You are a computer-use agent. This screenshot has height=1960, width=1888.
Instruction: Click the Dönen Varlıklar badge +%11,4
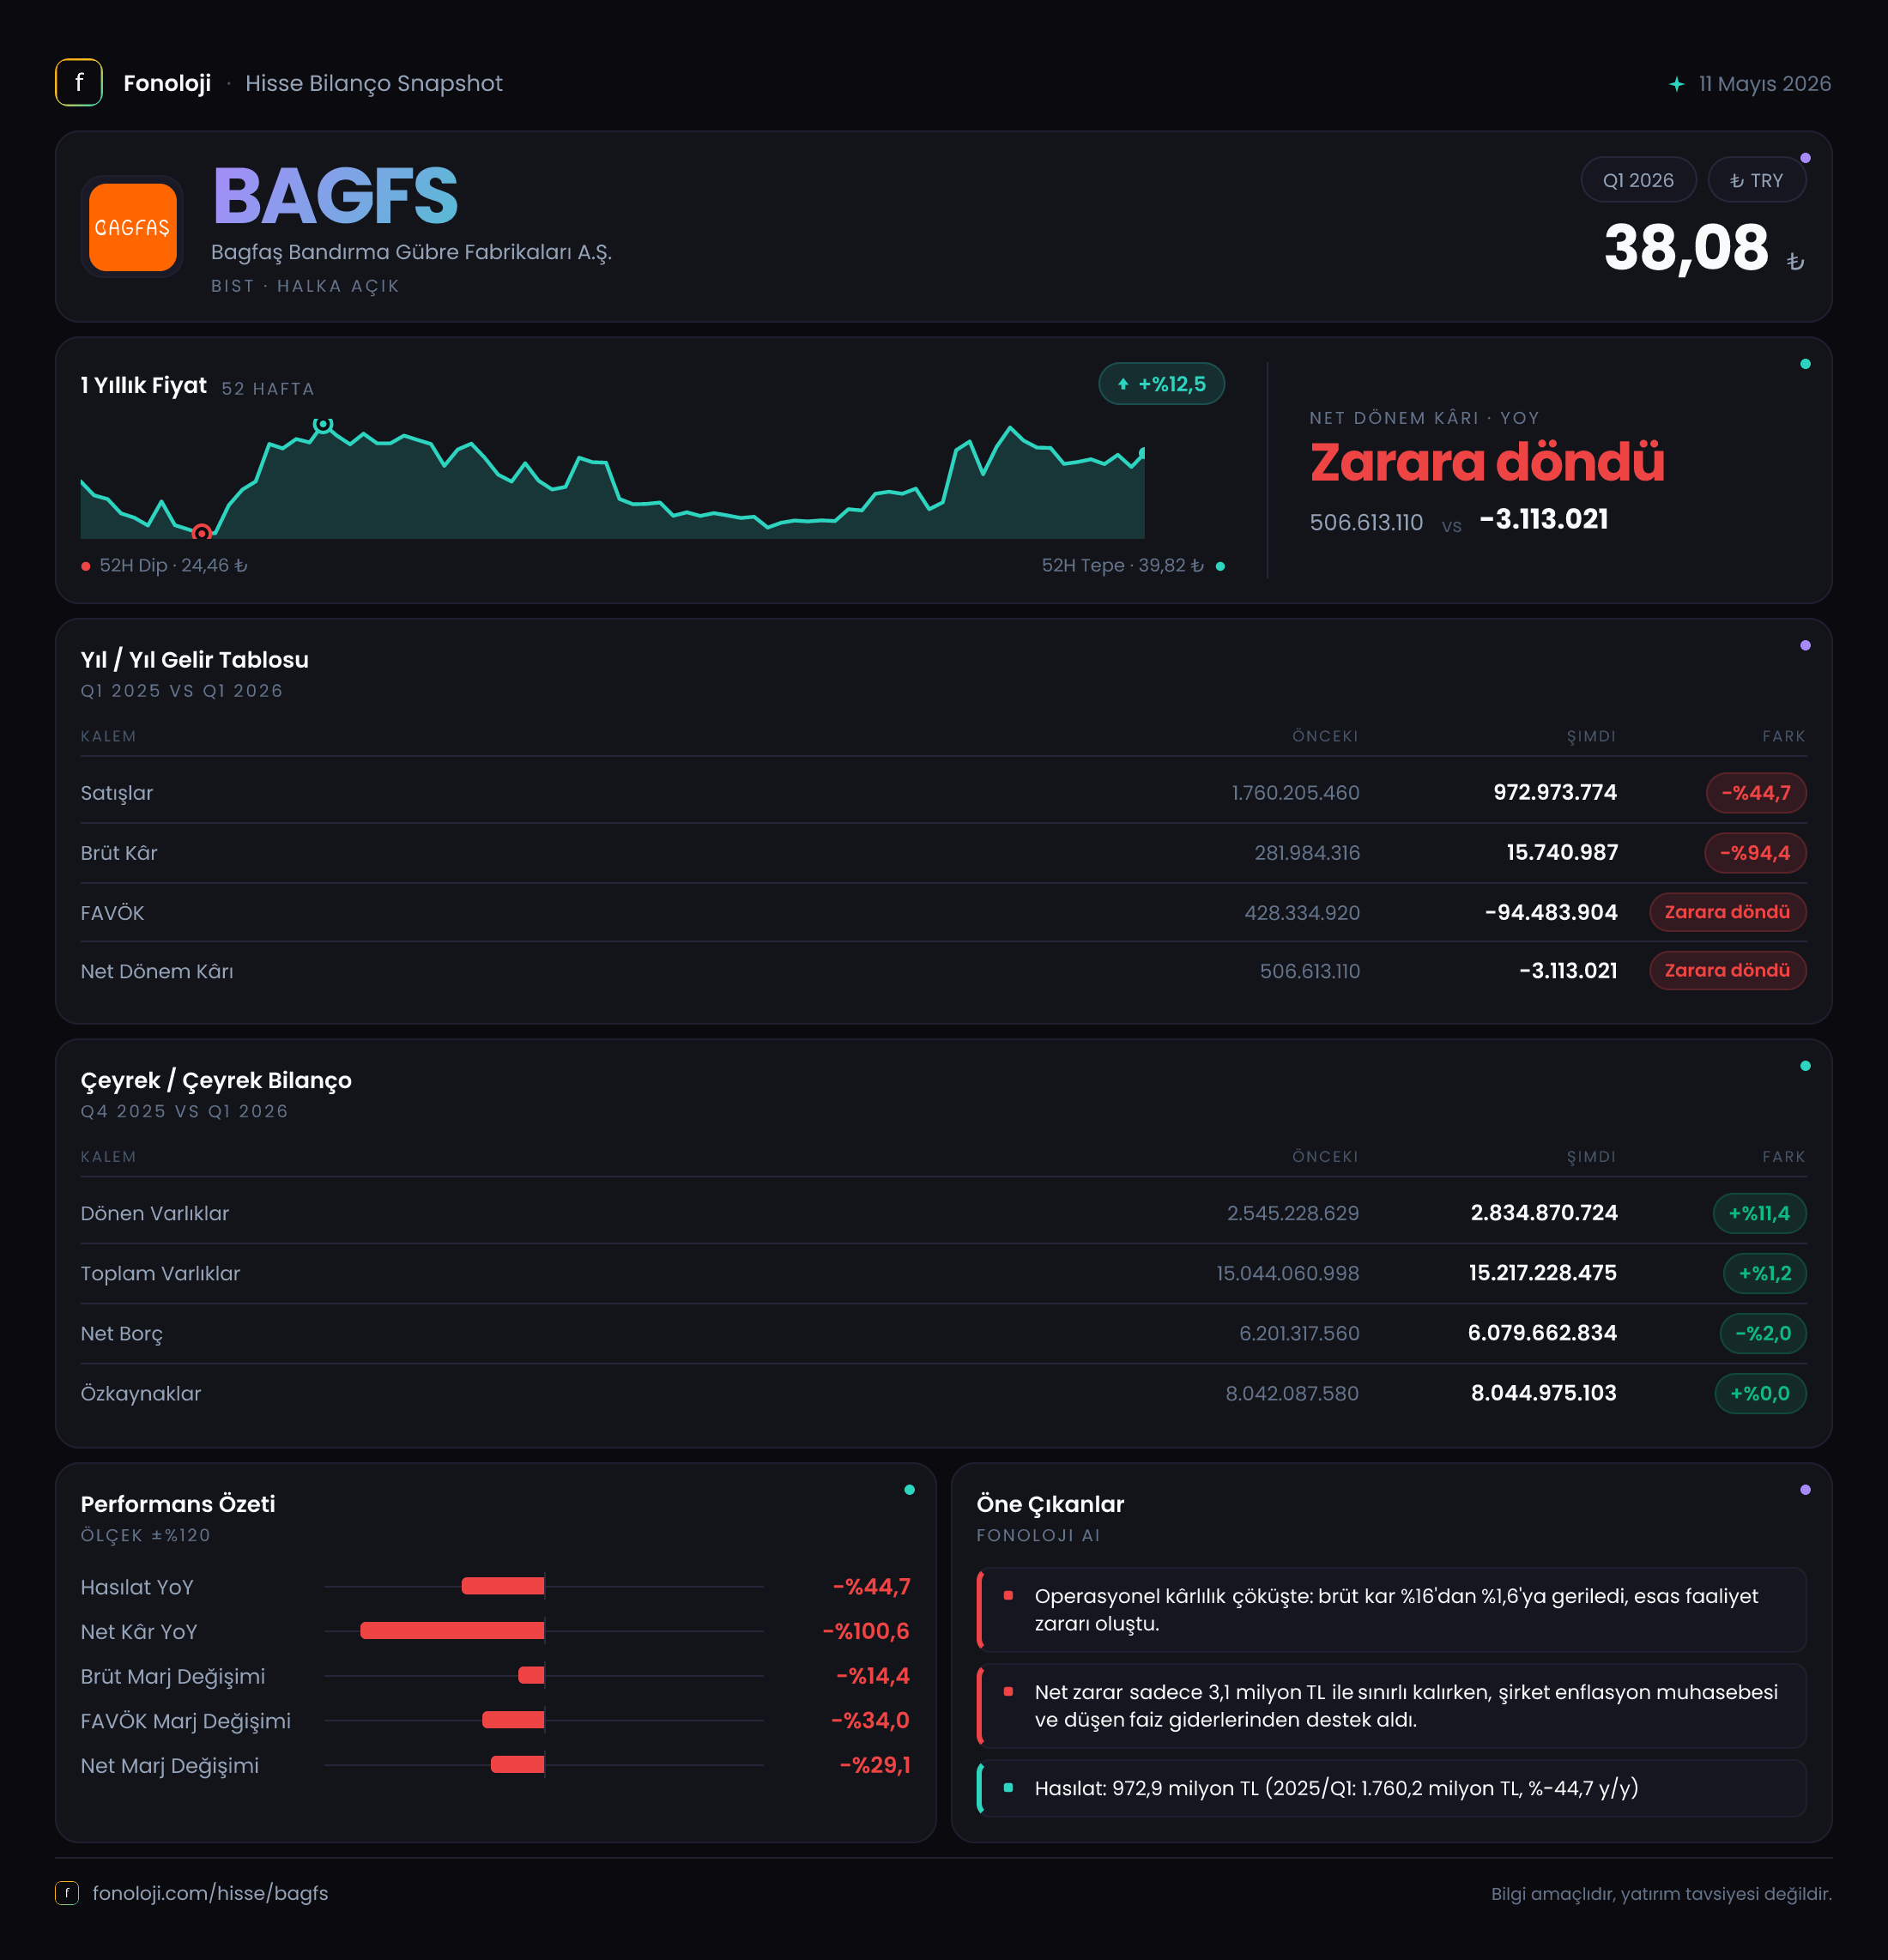[x=1760, y=1213]
